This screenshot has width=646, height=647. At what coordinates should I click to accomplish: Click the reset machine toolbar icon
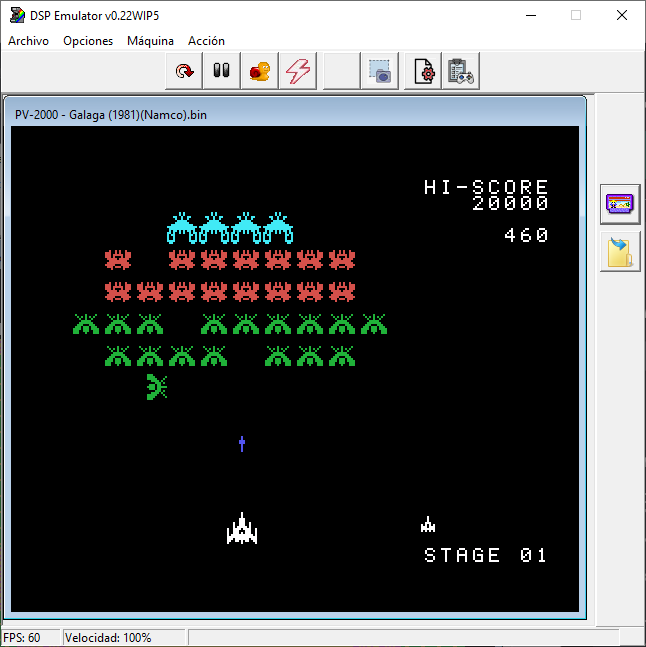[184, 71]
